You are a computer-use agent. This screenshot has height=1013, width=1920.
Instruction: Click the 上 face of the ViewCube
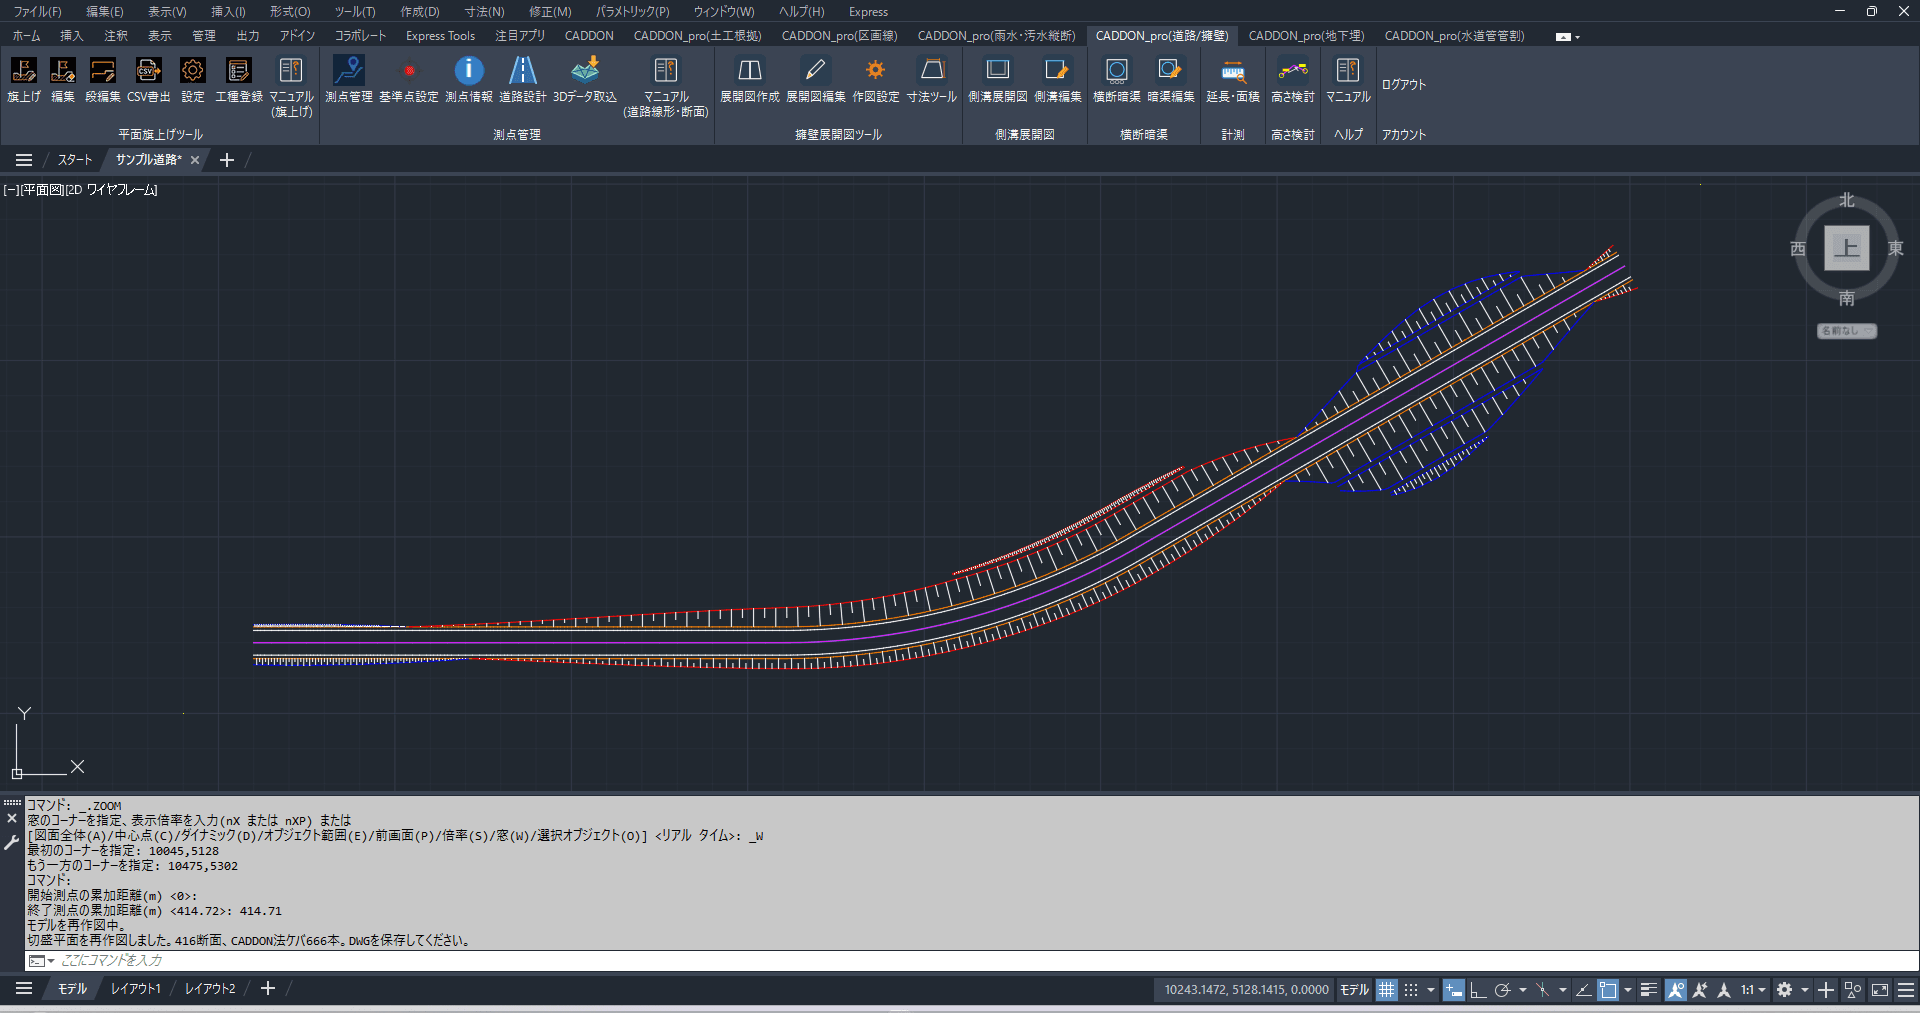1846,248
